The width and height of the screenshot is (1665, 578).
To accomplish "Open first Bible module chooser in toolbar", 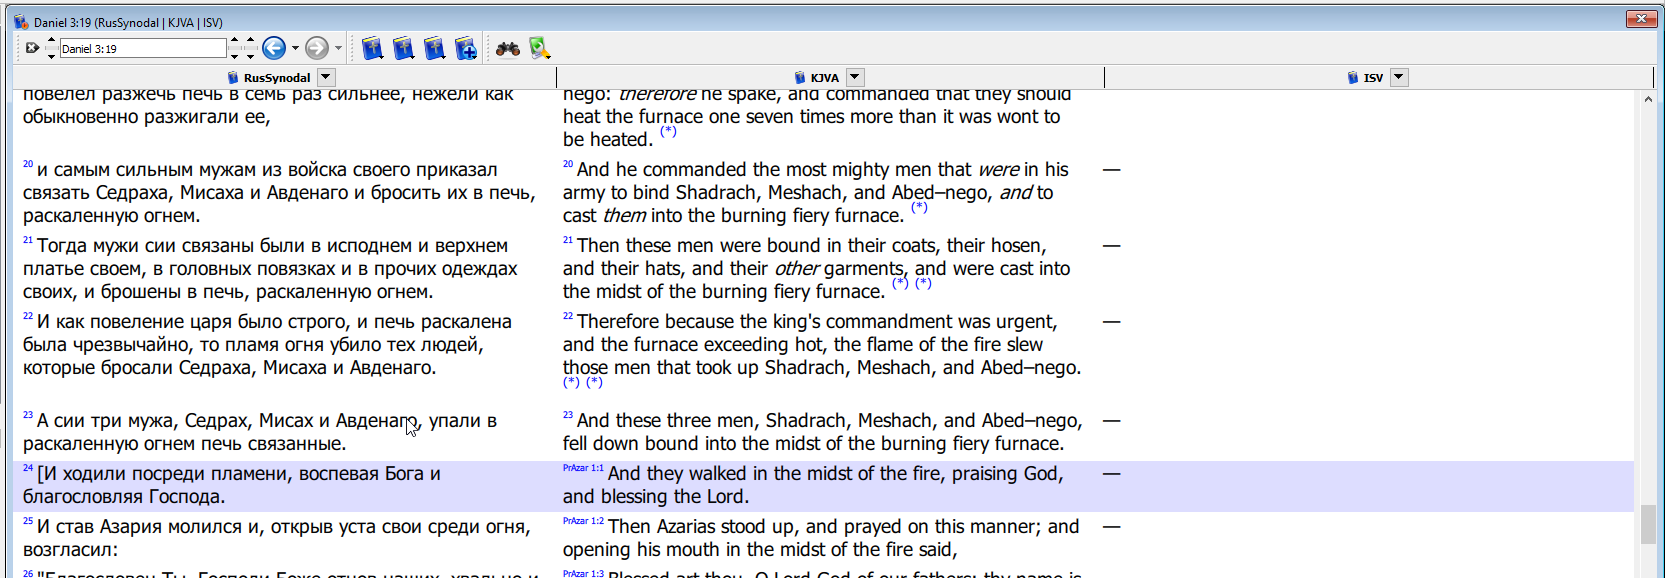I will tap(372, 48).
